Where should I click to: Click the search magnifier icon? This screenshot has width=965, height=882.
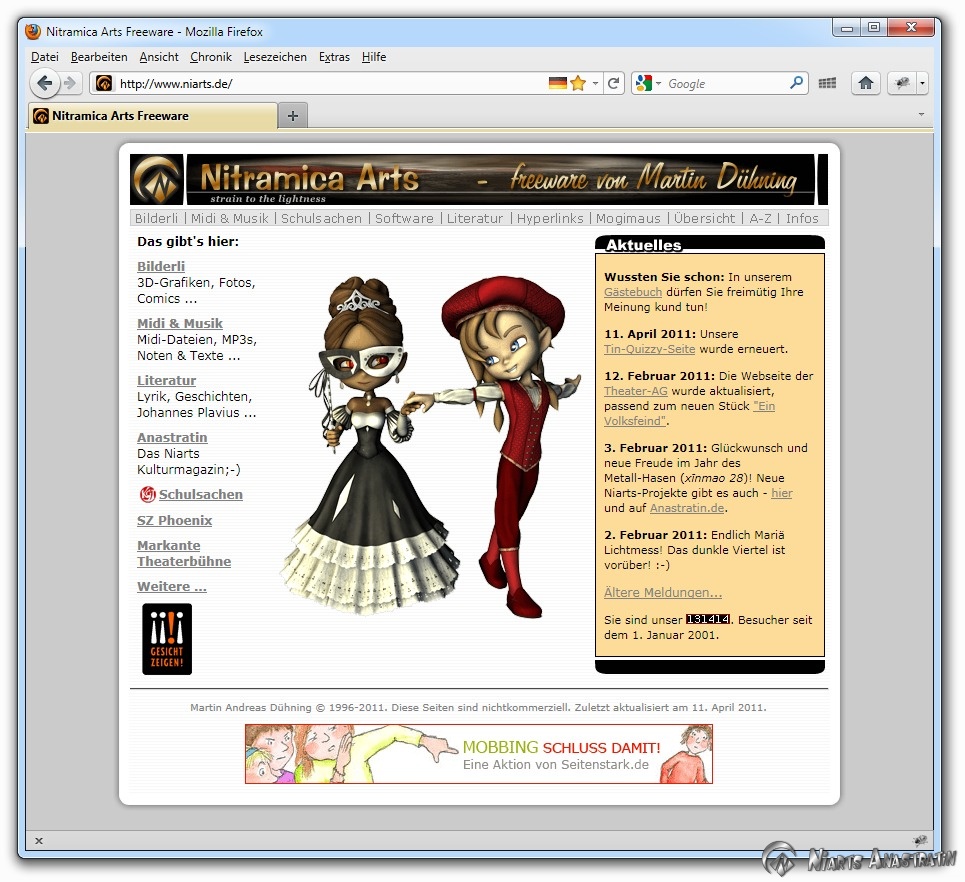[797, 84]
